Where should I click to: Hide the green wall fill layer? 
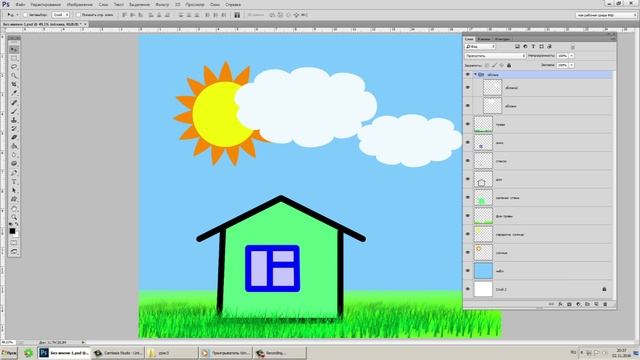pyautogui.click(x=468, y=198)
